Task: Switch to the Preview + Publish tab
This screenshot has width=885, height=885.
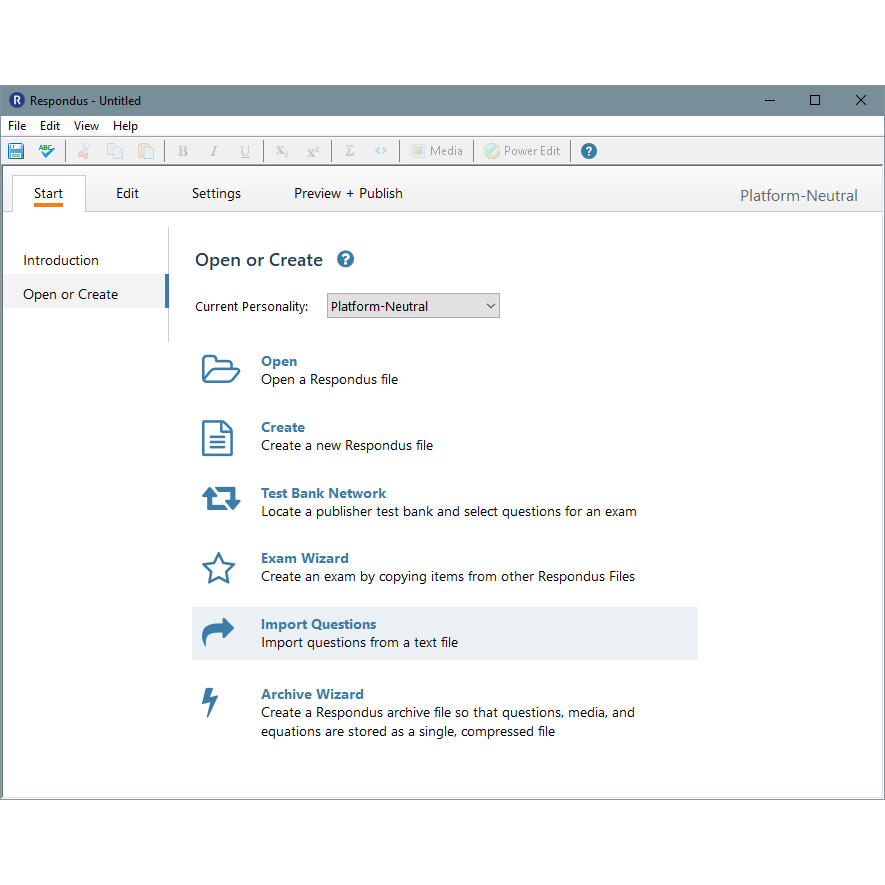Action: [x=348, y=194]
